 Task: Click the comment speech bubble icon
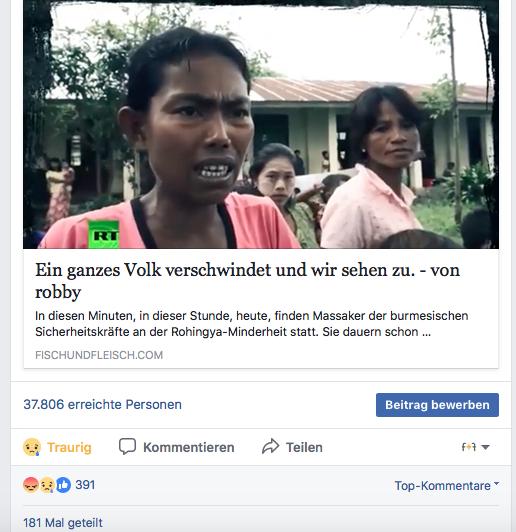pos(127,446)
